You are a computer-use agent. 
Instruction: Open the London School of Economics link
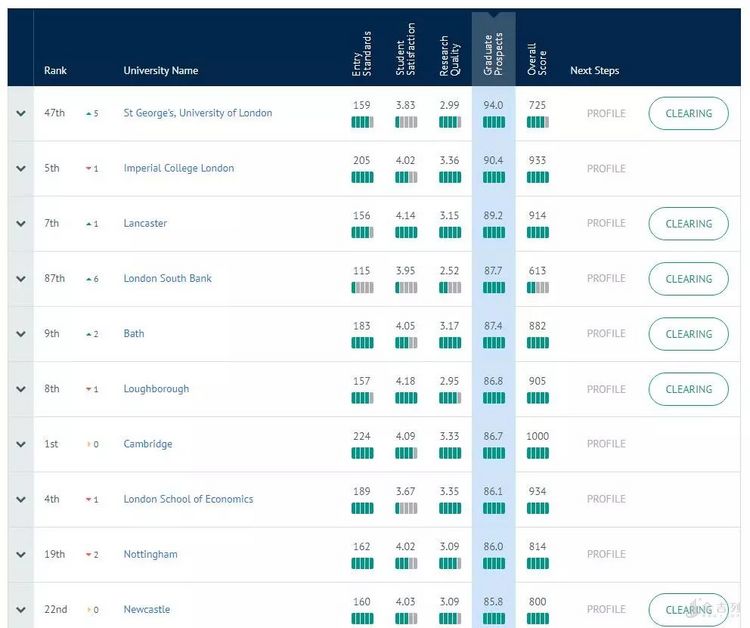pos(188,499)
